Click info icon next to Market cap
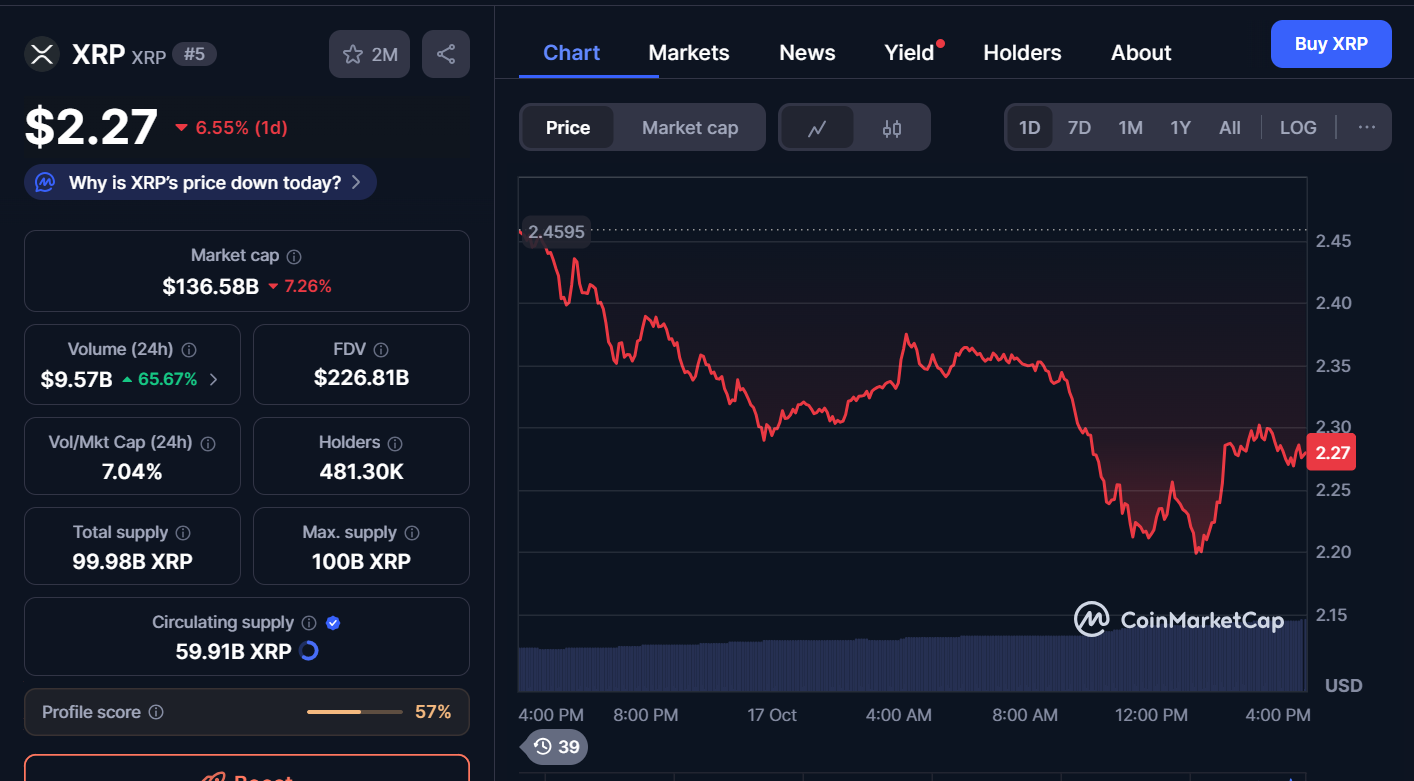This screenshot has width=1414, height=781. (294, 257)
